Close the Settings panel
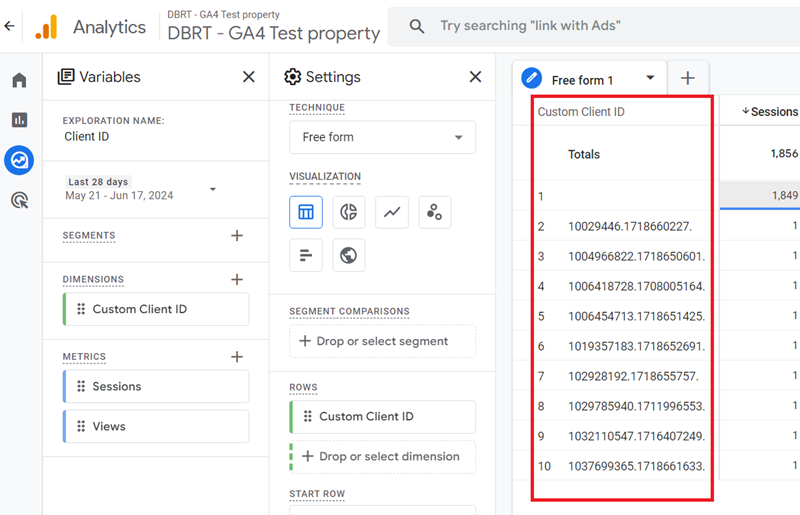 coord(475,77)
